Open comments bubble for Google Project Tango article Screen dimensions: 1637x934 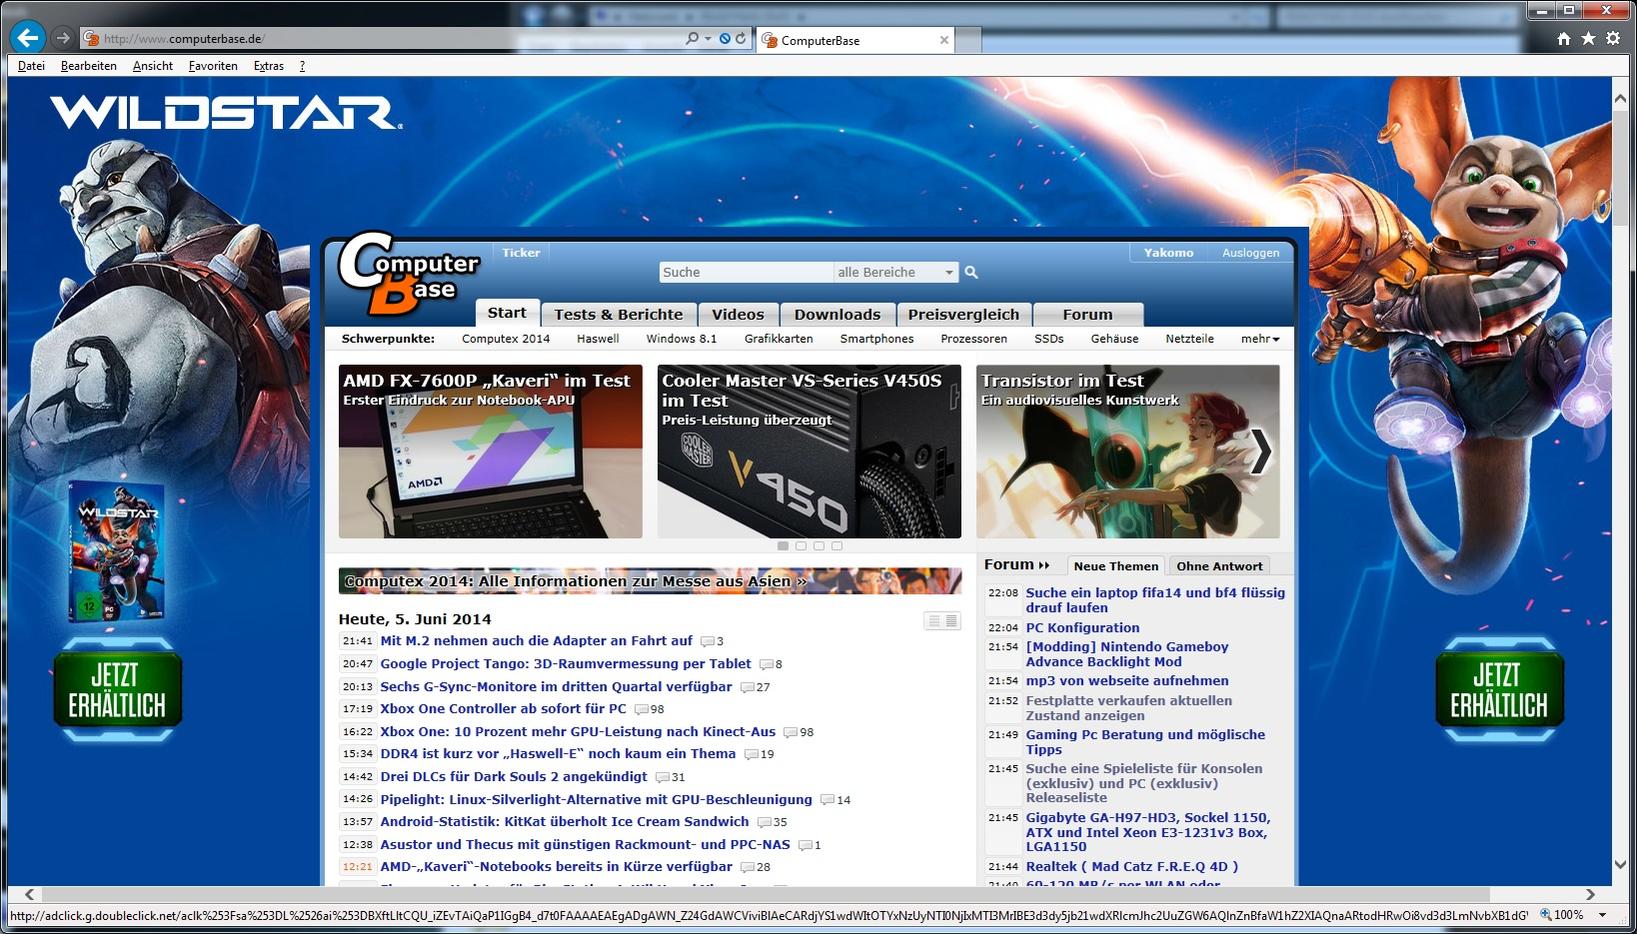(x=766, y=665)
